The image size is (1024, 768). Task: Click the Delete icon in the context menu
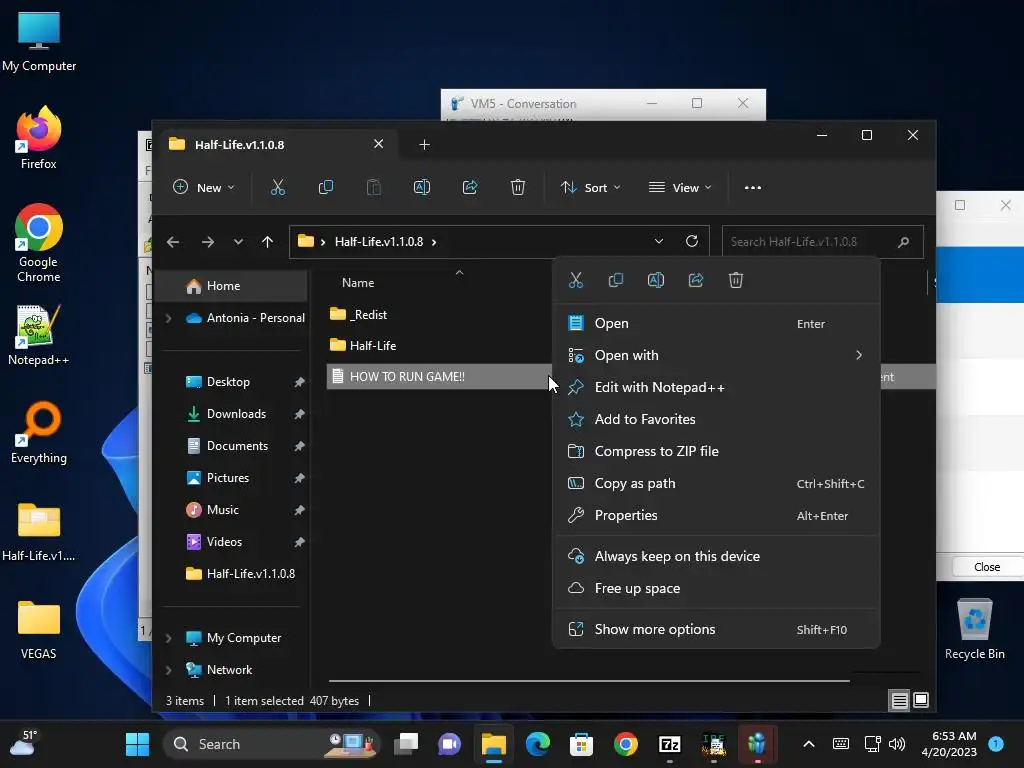(736, 280)
